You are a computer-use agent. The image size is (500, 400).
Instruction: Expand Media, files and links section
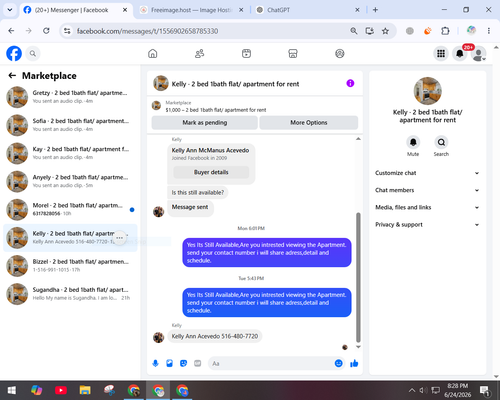[x=428, y=207]
